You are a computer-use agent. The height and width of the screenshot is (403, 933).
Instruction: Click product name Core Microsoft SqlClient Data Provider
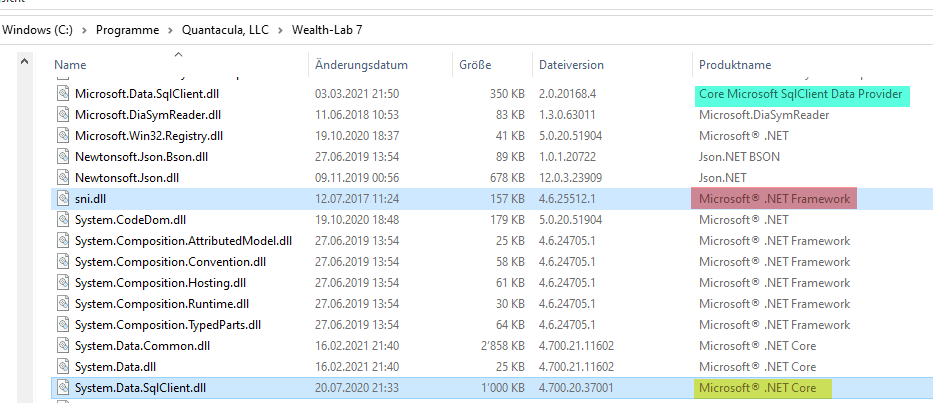pos(800,93)
